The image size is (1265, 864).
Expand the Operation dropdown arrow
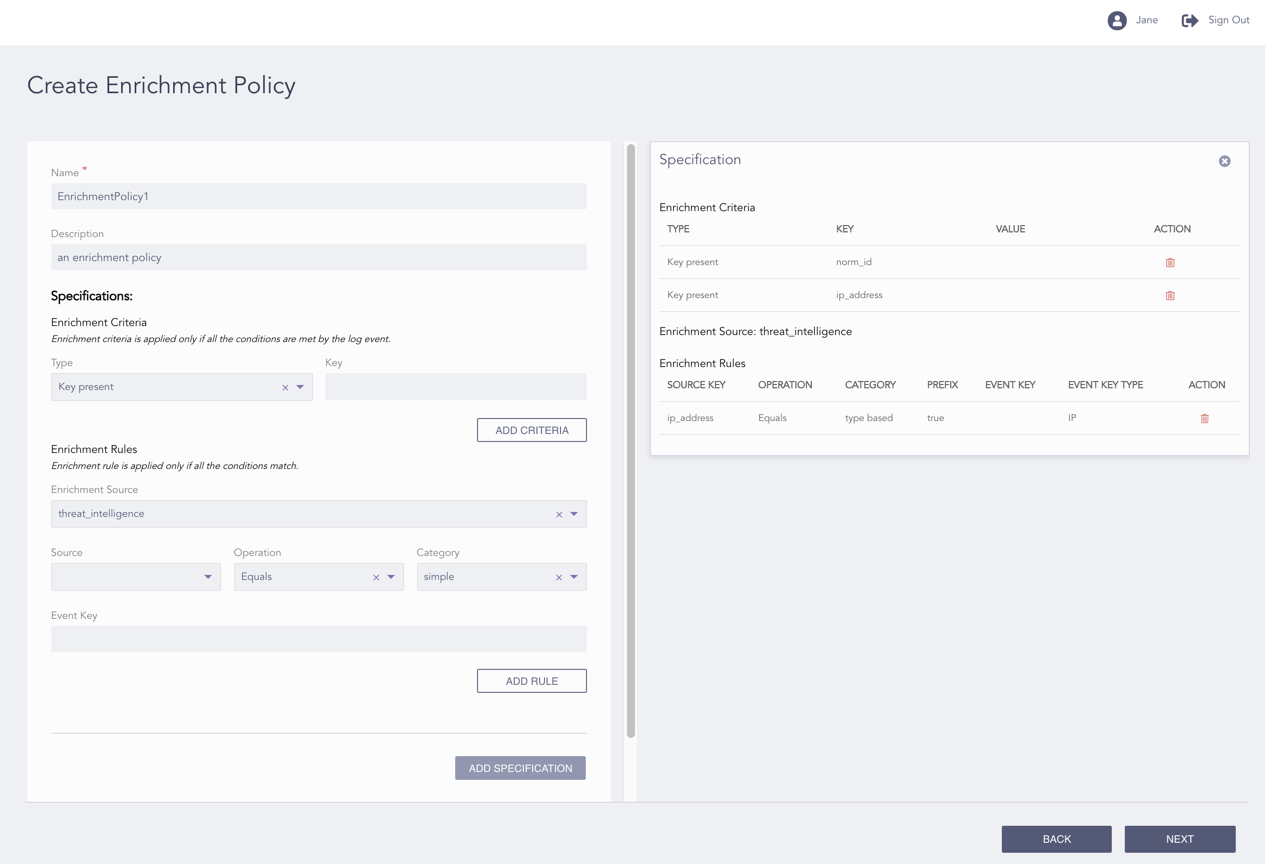[x=391, y=577]
